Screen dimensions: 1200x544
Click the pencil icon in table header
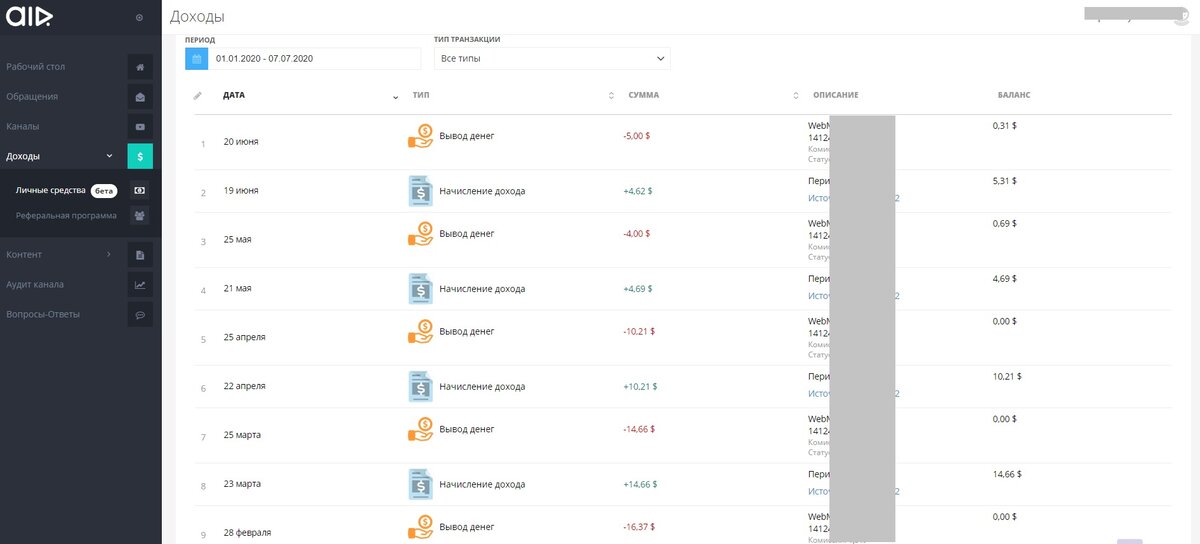coord(197,95)
